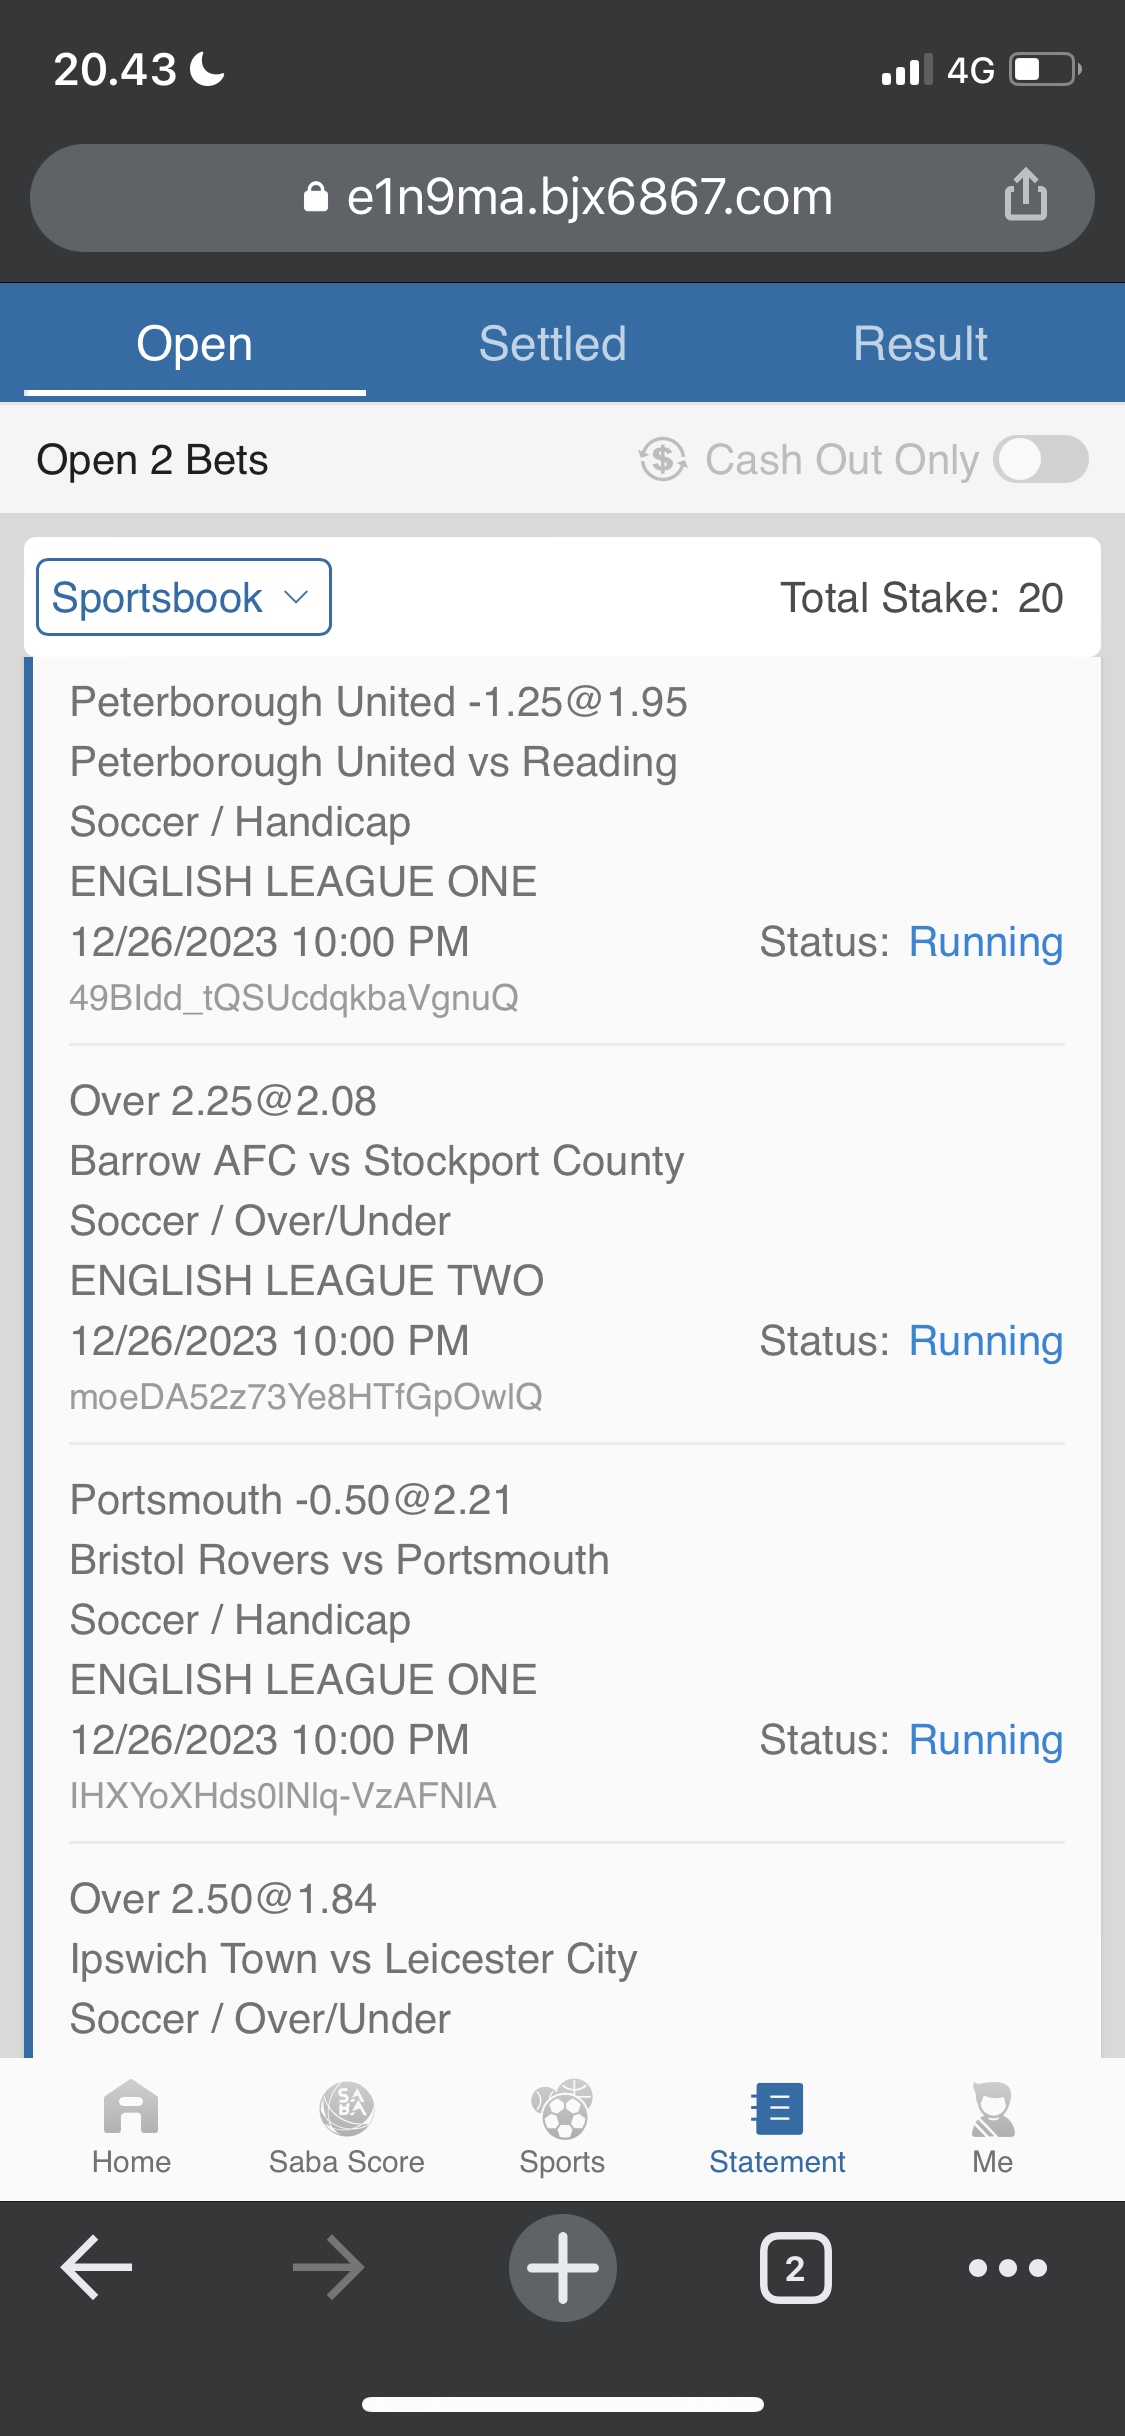Expand the Sportsbook dropdown
Viewport: 1125px width, 2436px height.
[183, 597]
